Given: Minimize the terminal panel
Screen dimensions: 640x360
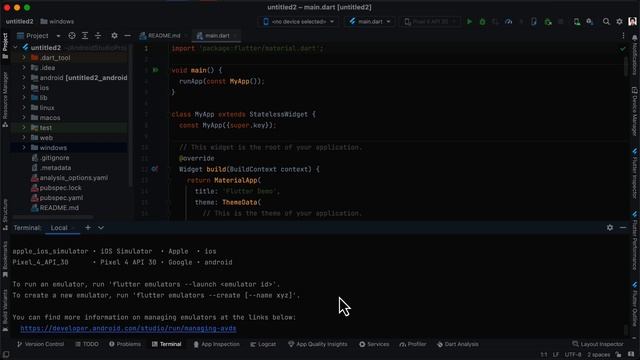Looking at the screenshot, I should [x=623, y=227].
